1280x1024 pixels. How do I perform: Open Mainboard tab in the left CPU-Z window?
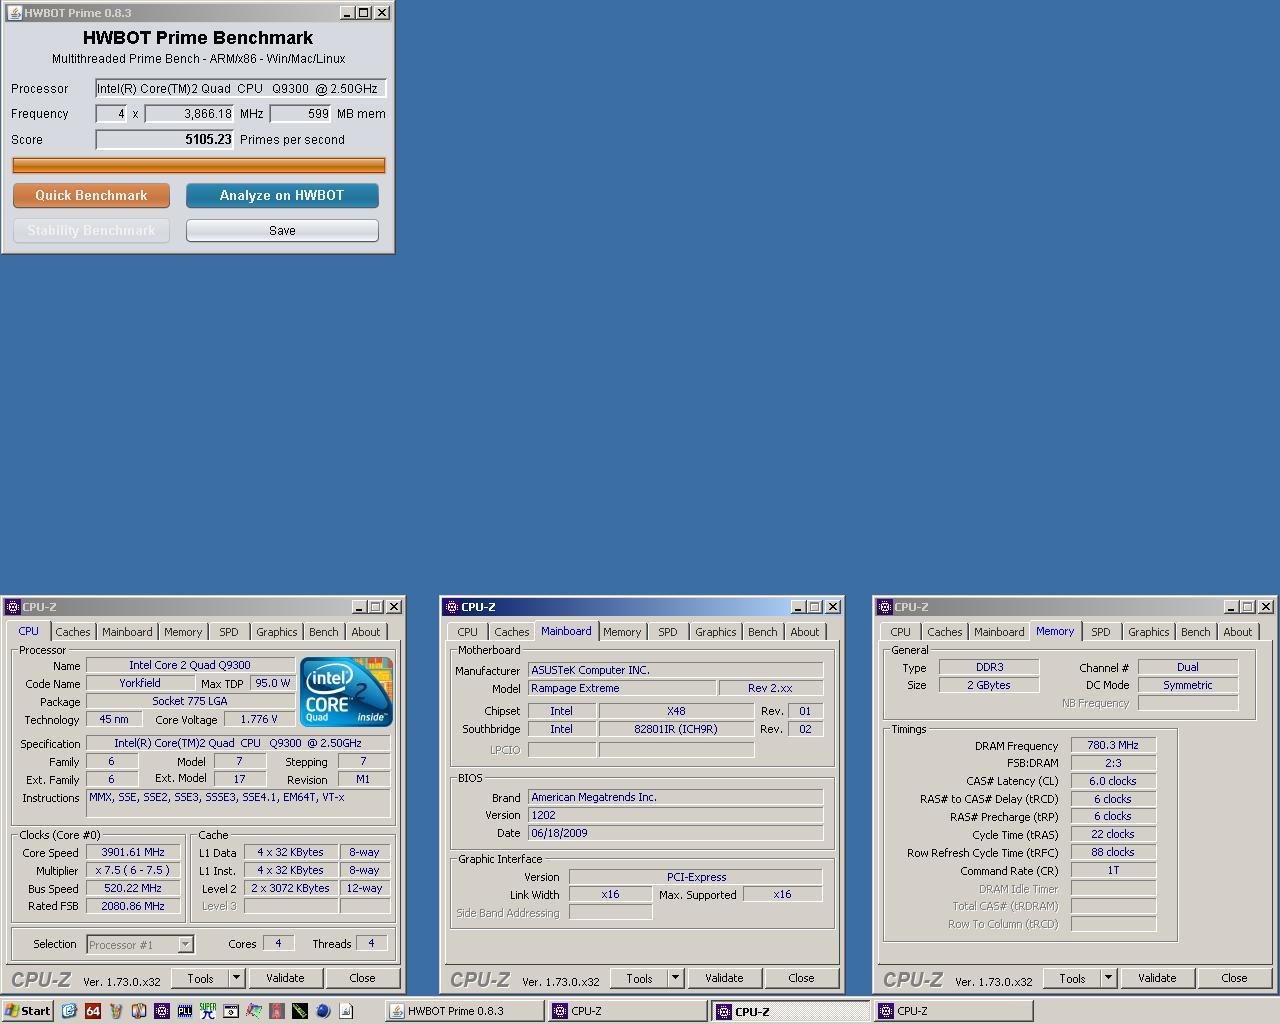pos(127,632)
